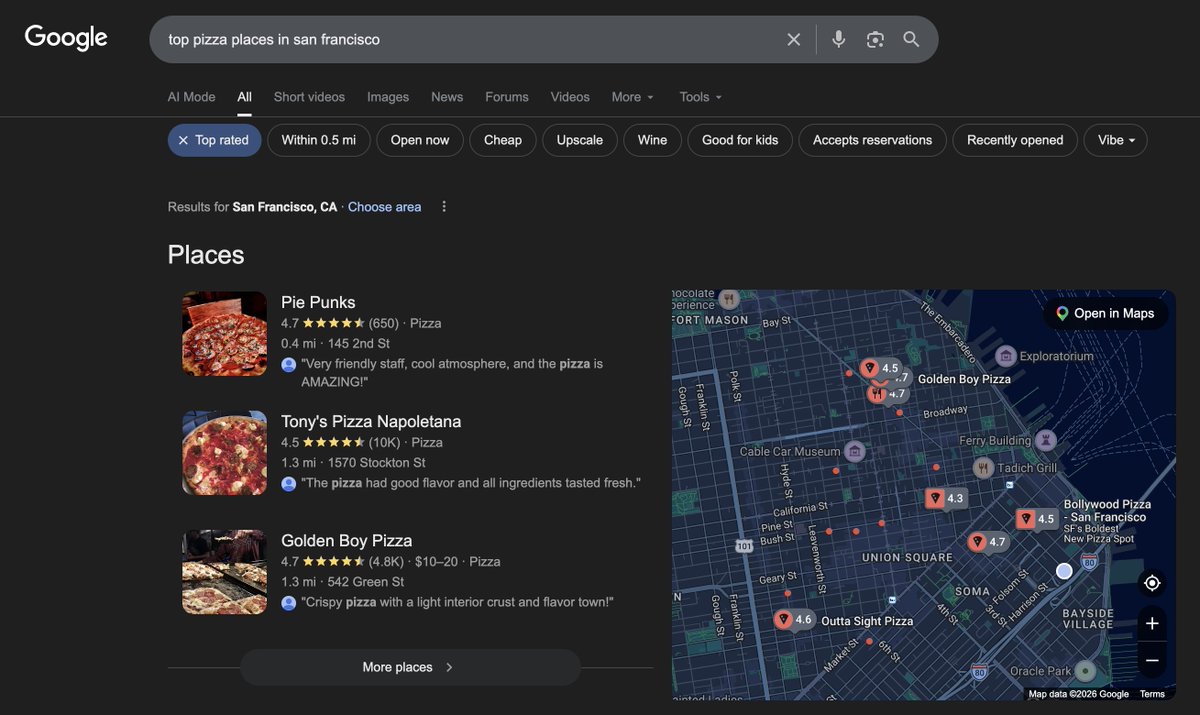Image resolution: width=1200 pixels, height=715 pixels.
Task: Open Google Lens image search icon
Action: pos(875,39)
